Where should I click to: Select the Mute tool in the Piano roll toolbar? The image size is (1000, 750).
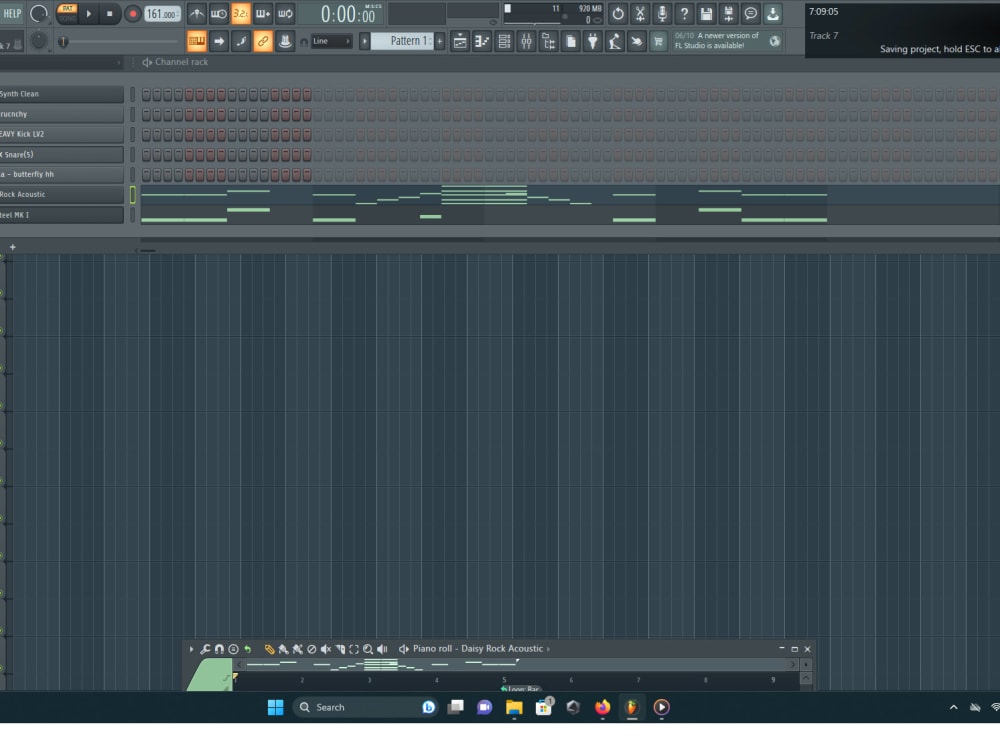tap(325, 648)
